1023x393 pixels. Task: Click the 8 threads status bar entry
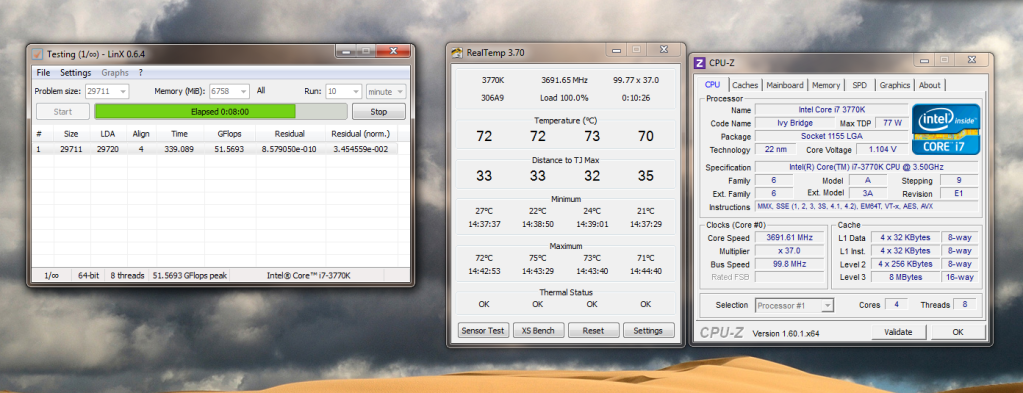[127, 275]
